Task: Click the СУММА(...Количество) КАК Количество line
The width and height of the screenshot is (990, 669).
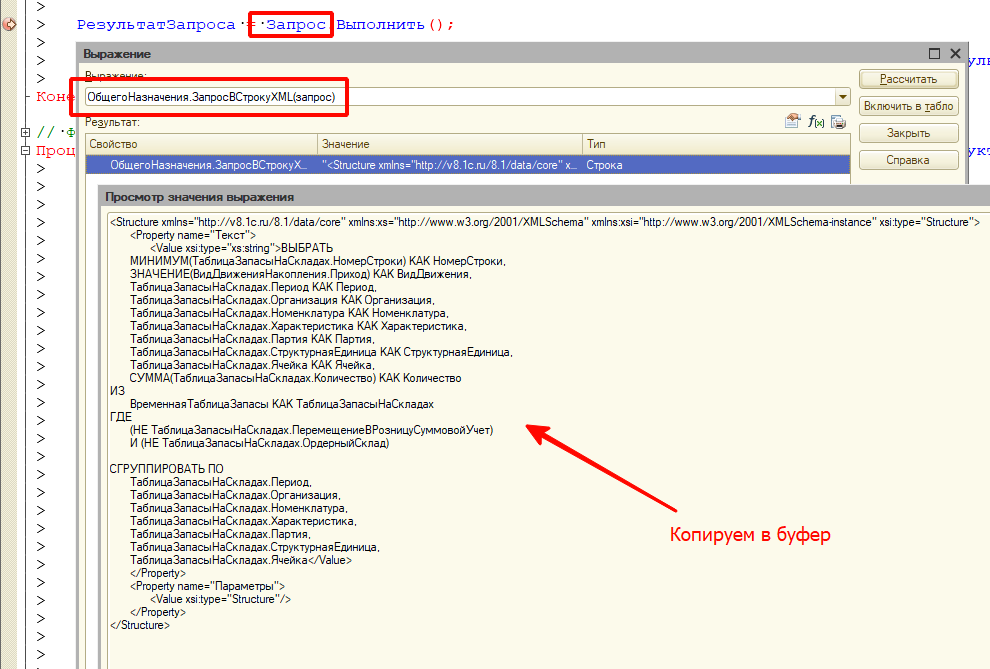Action: (x=295, y=378)
